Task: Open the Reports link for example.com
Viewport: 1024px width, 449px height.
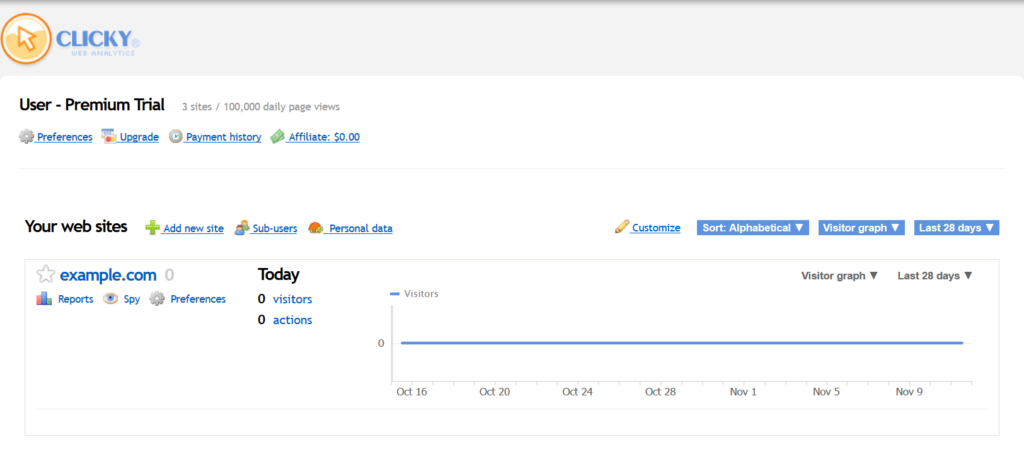Action: 76,299
